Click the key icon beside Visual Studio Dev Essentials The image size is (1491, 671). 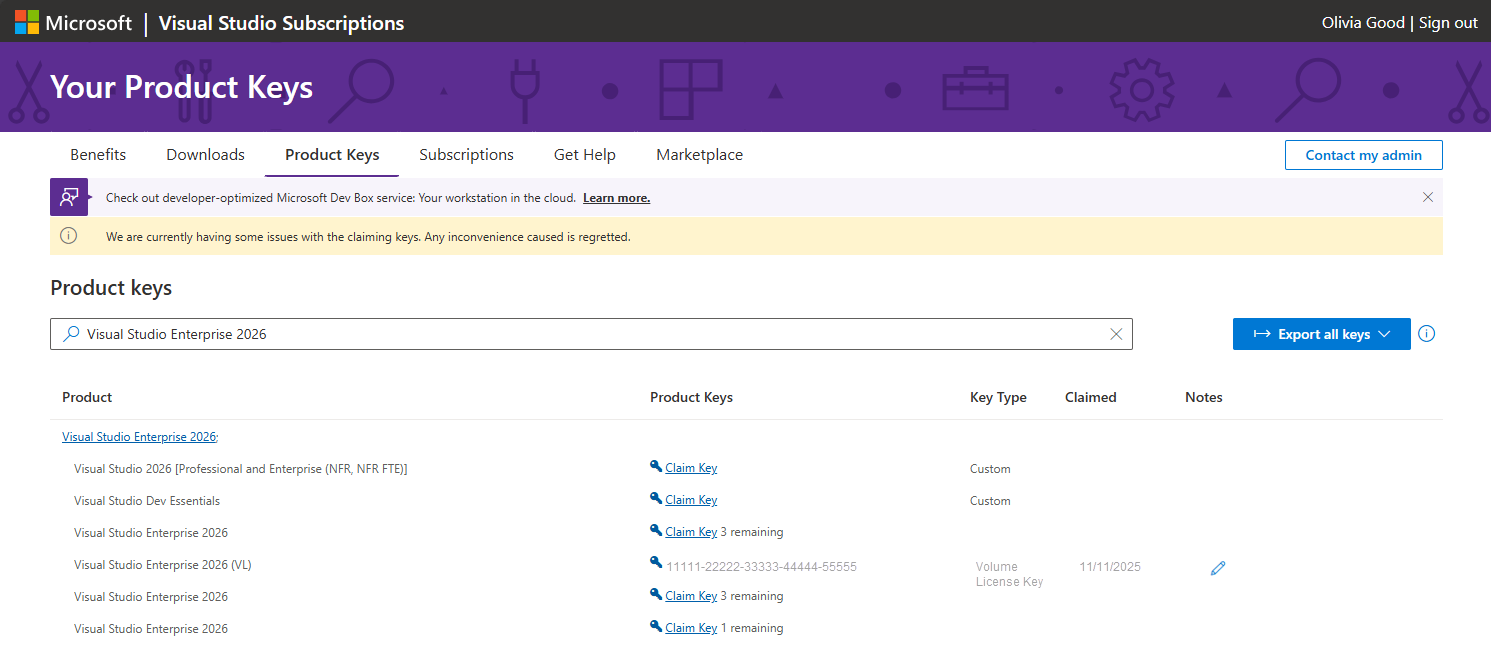tap(657, 499)
